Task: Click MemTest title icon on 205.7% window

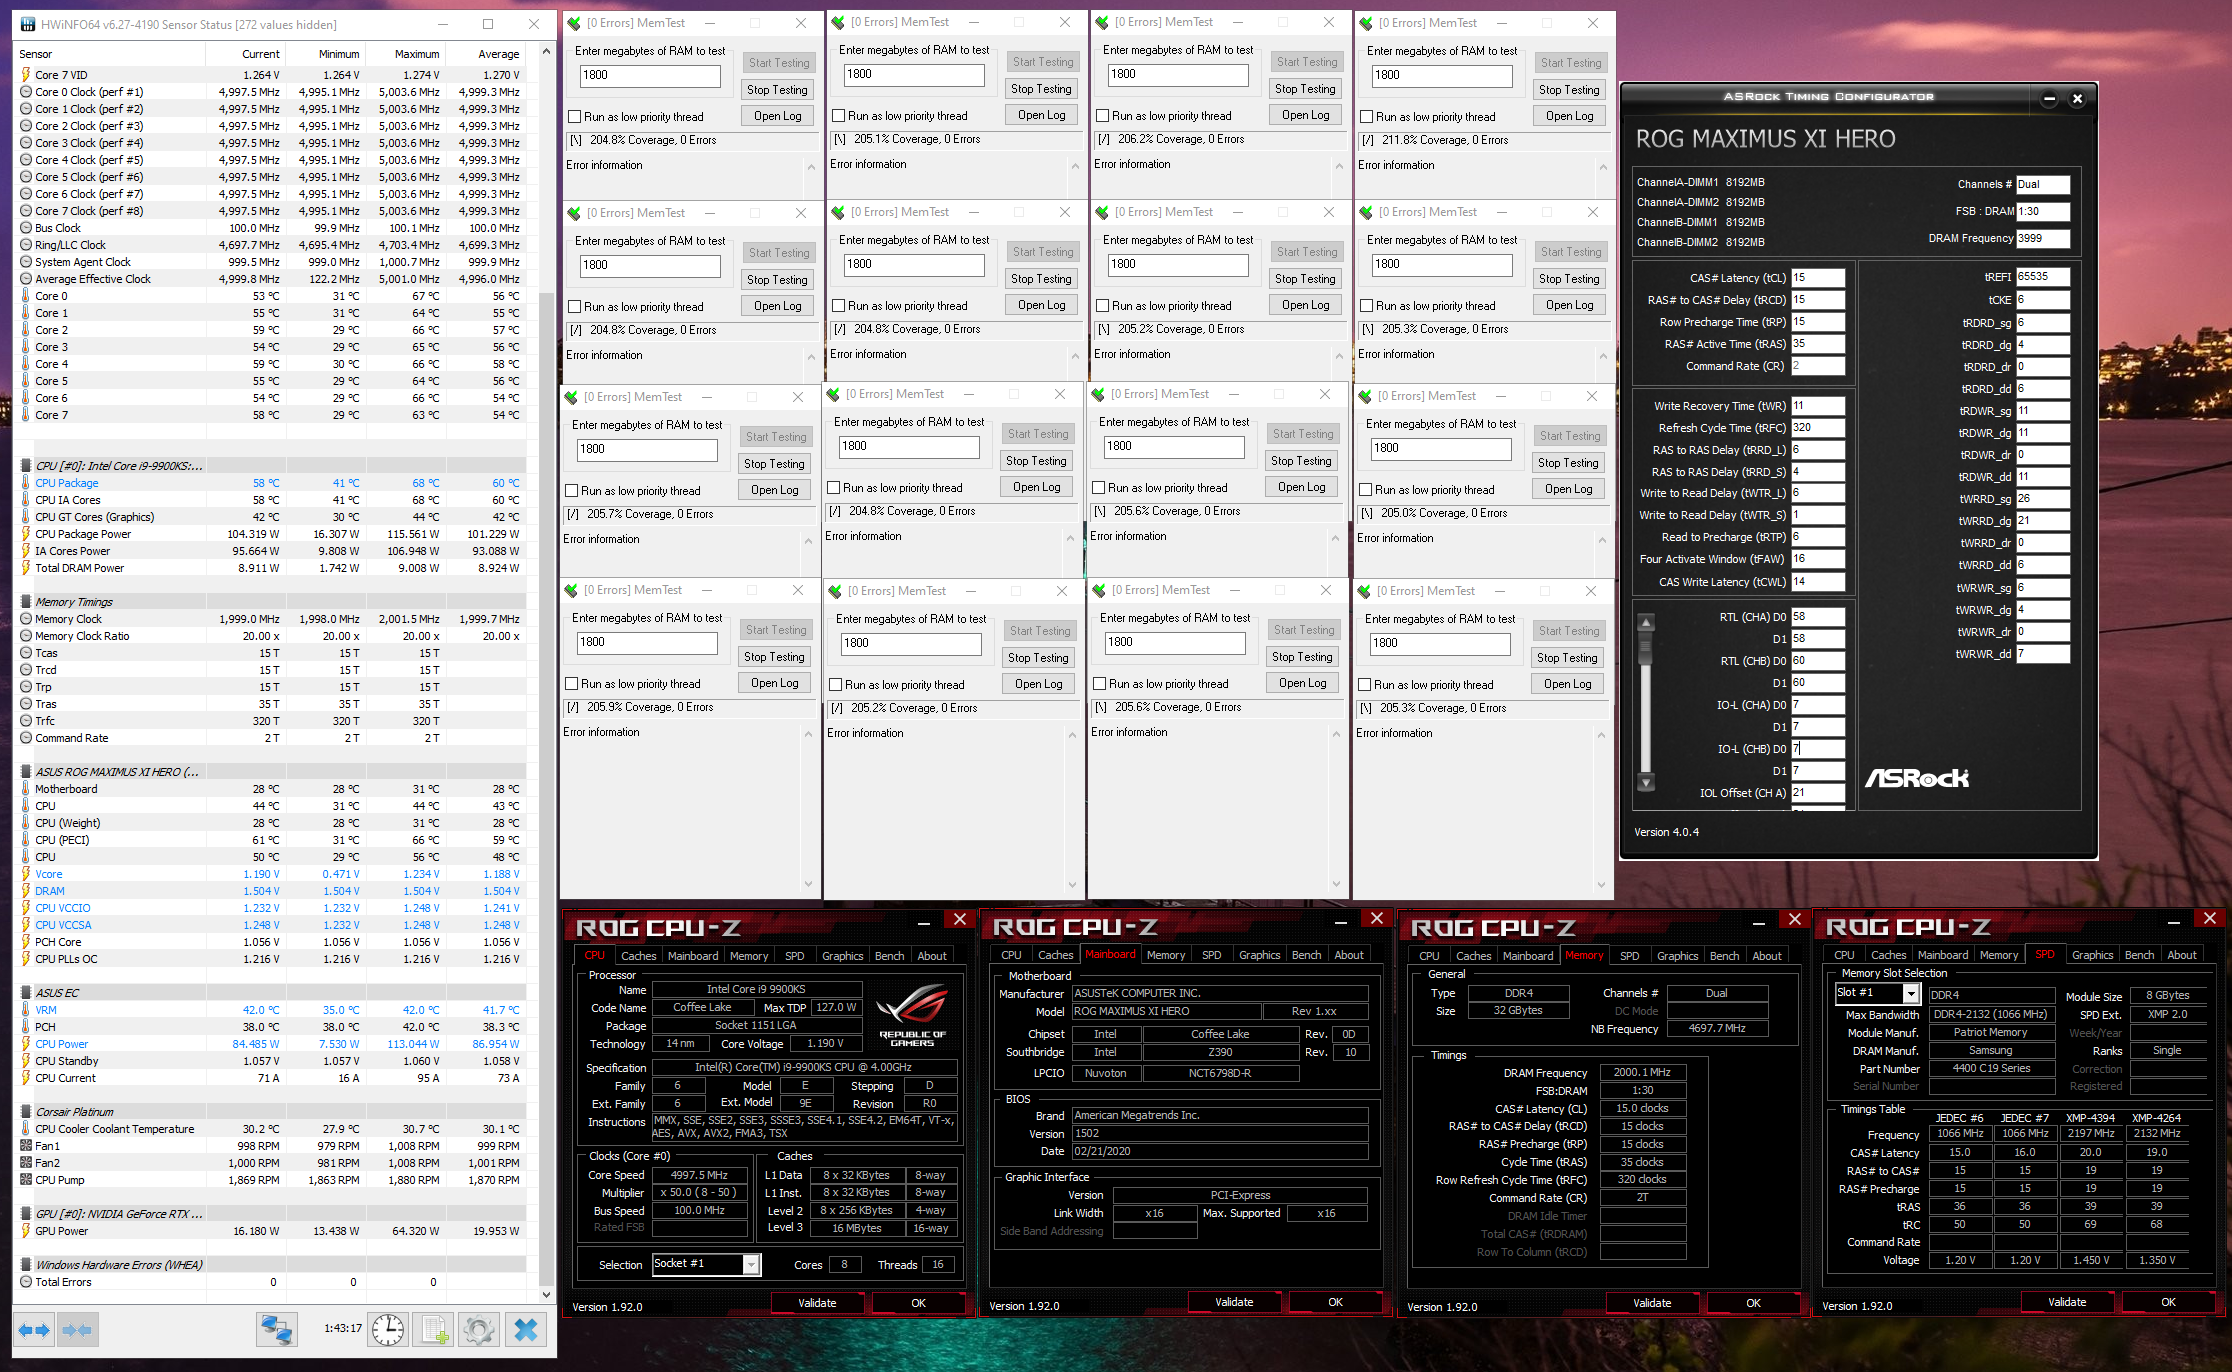Action: pyautogui.click(x=572, y=397)
